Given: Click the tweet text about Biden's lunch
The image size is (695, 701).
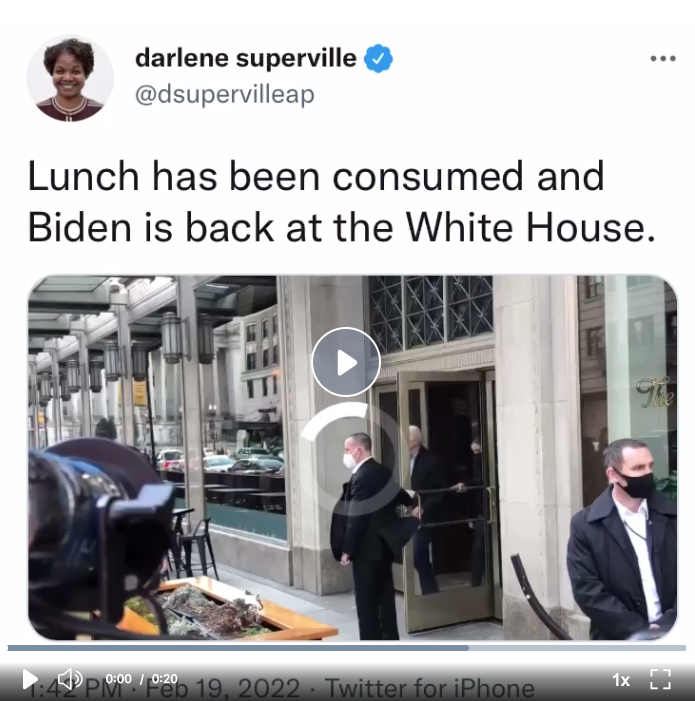Looking at the screenshot, I should [341, 201].
